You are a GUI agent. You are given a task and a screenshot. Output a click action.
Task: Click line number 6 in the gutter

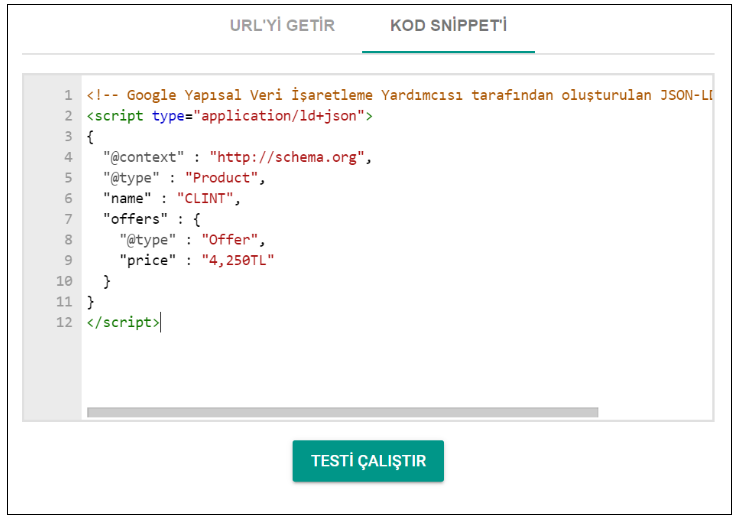click(x=68, y=199)
